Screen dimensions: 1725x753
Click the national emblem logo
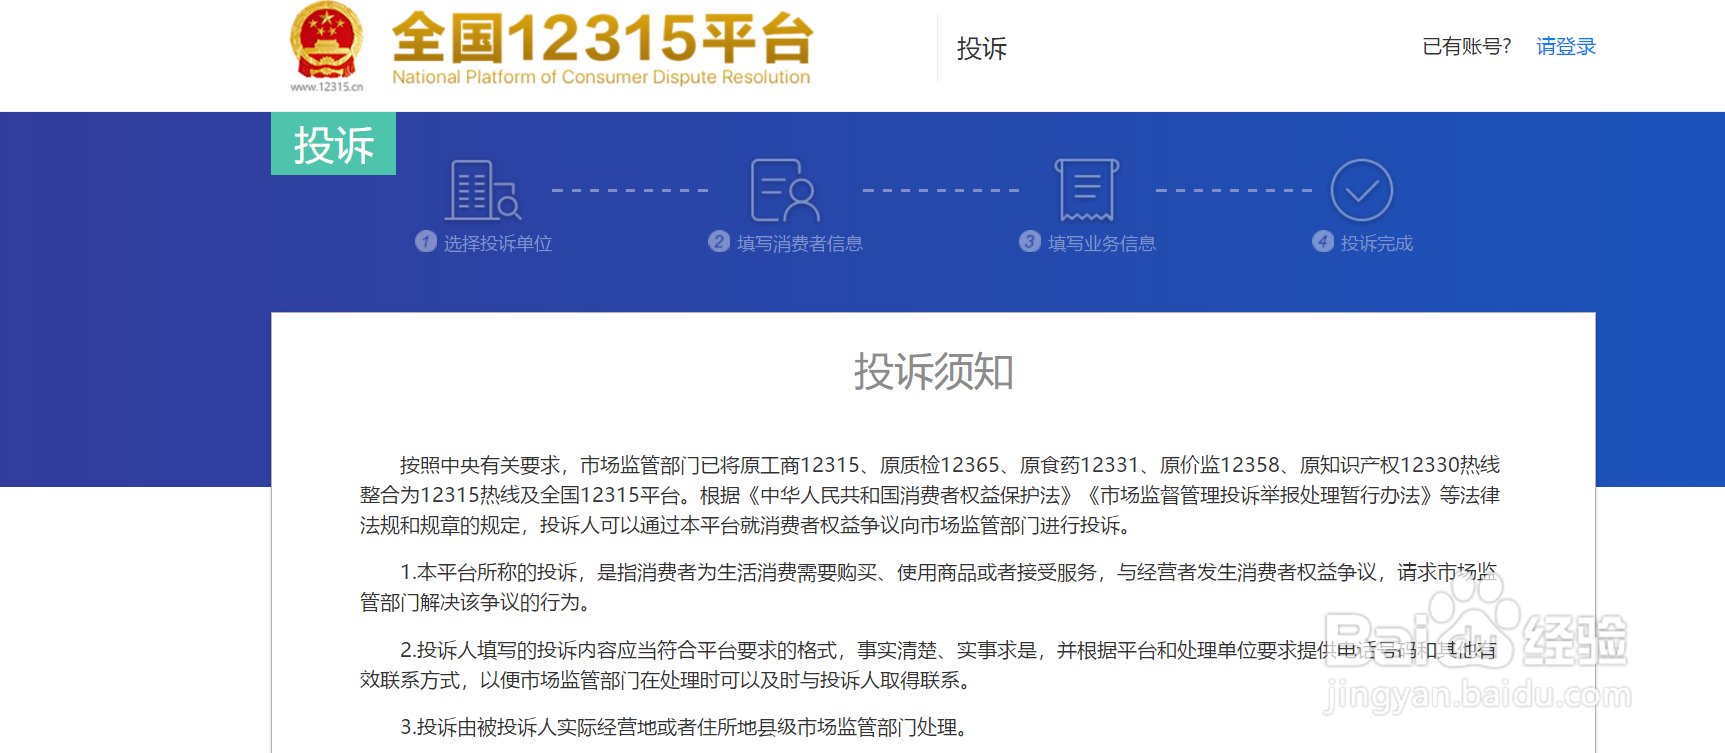(x=326, y=41)
